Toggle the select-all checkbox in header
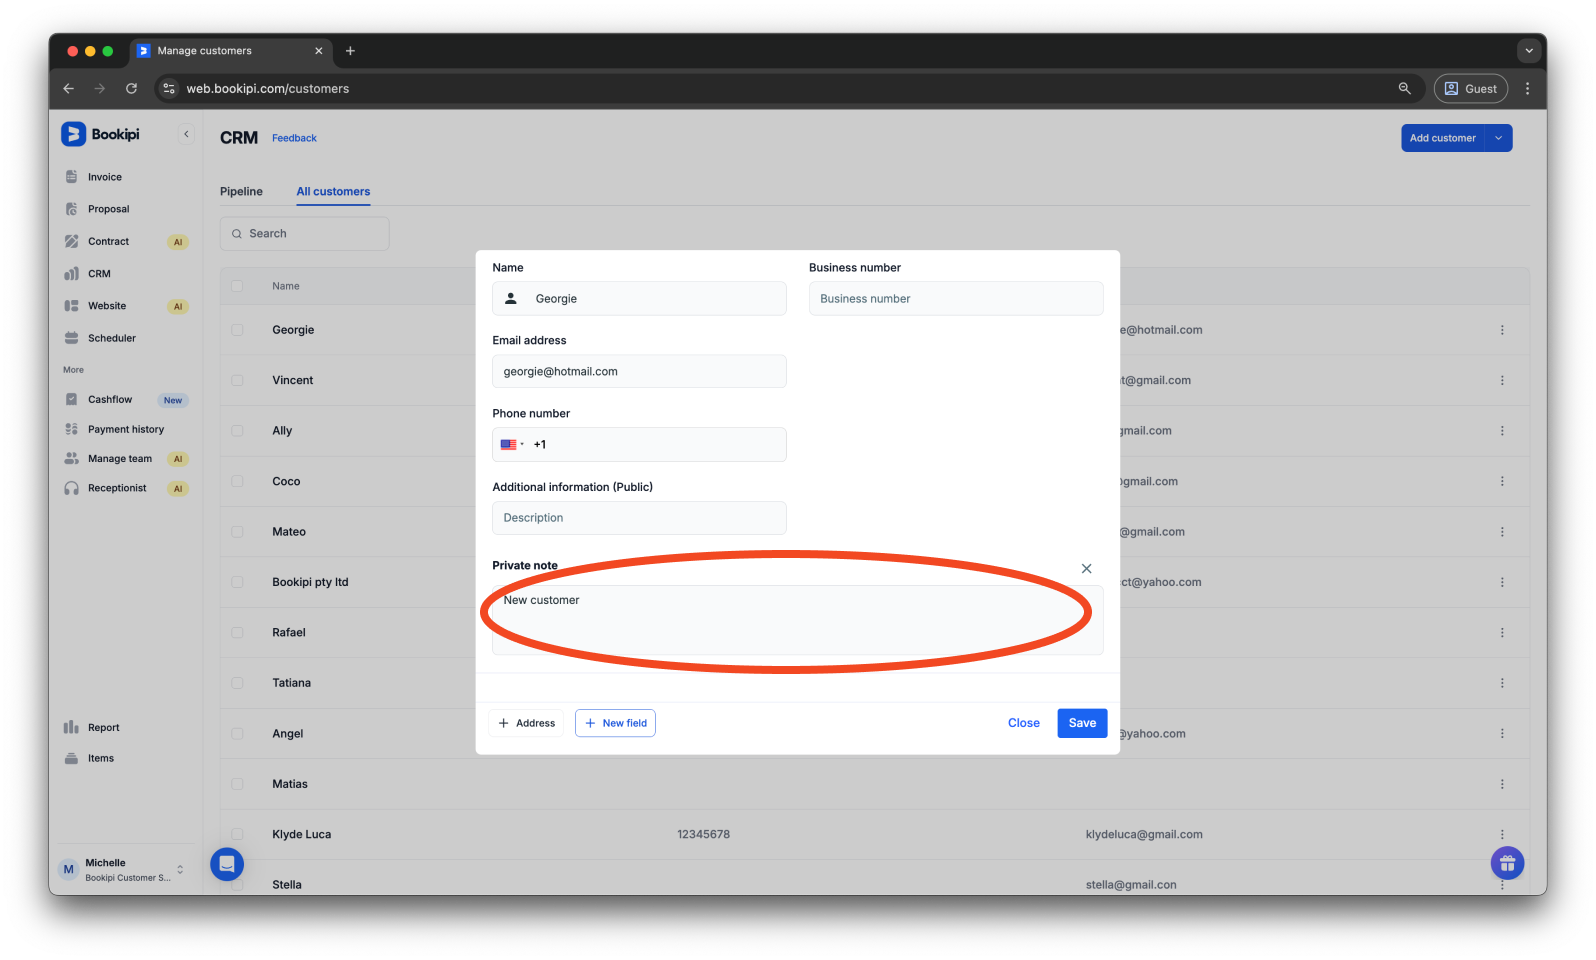 coord(237,286)
